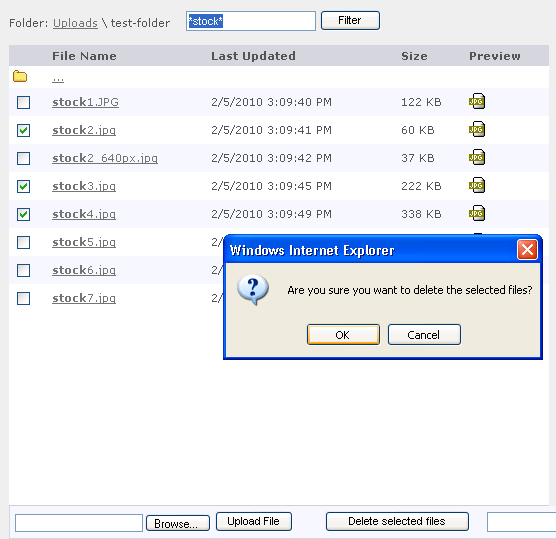
Task: Open the stock6.jpg file link
Action: [84, 270]
